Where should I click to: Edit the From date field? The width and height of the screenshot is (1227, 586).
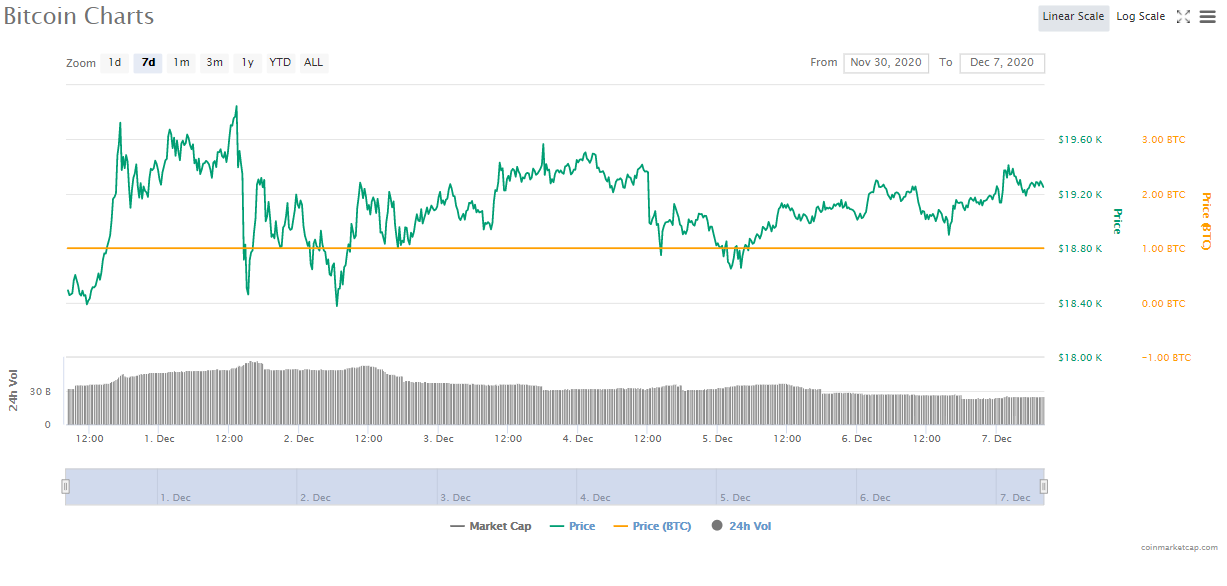click(886, 63)
